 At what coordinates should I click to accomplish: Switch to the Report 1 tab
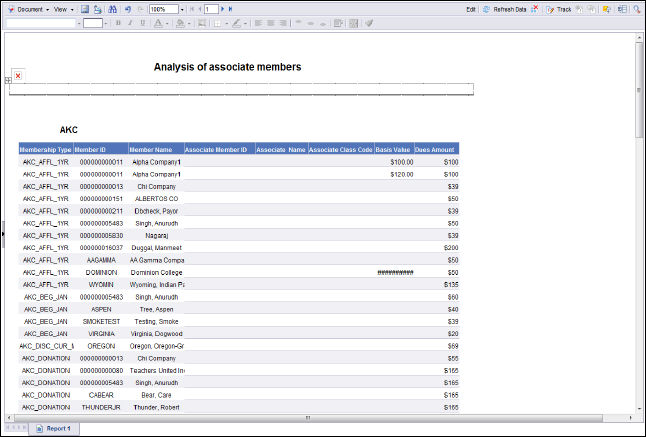(x=53, y=428)
